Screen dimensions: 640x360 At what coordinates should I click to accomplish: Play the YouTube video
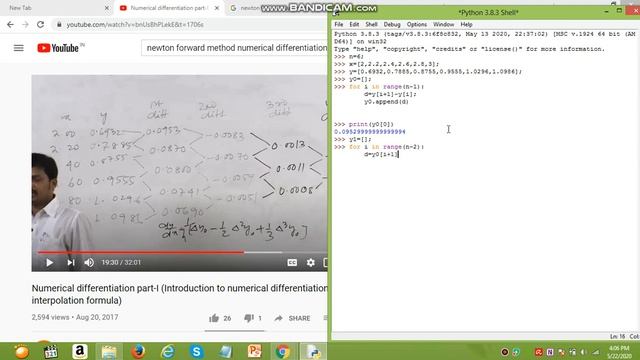[49, 262]
